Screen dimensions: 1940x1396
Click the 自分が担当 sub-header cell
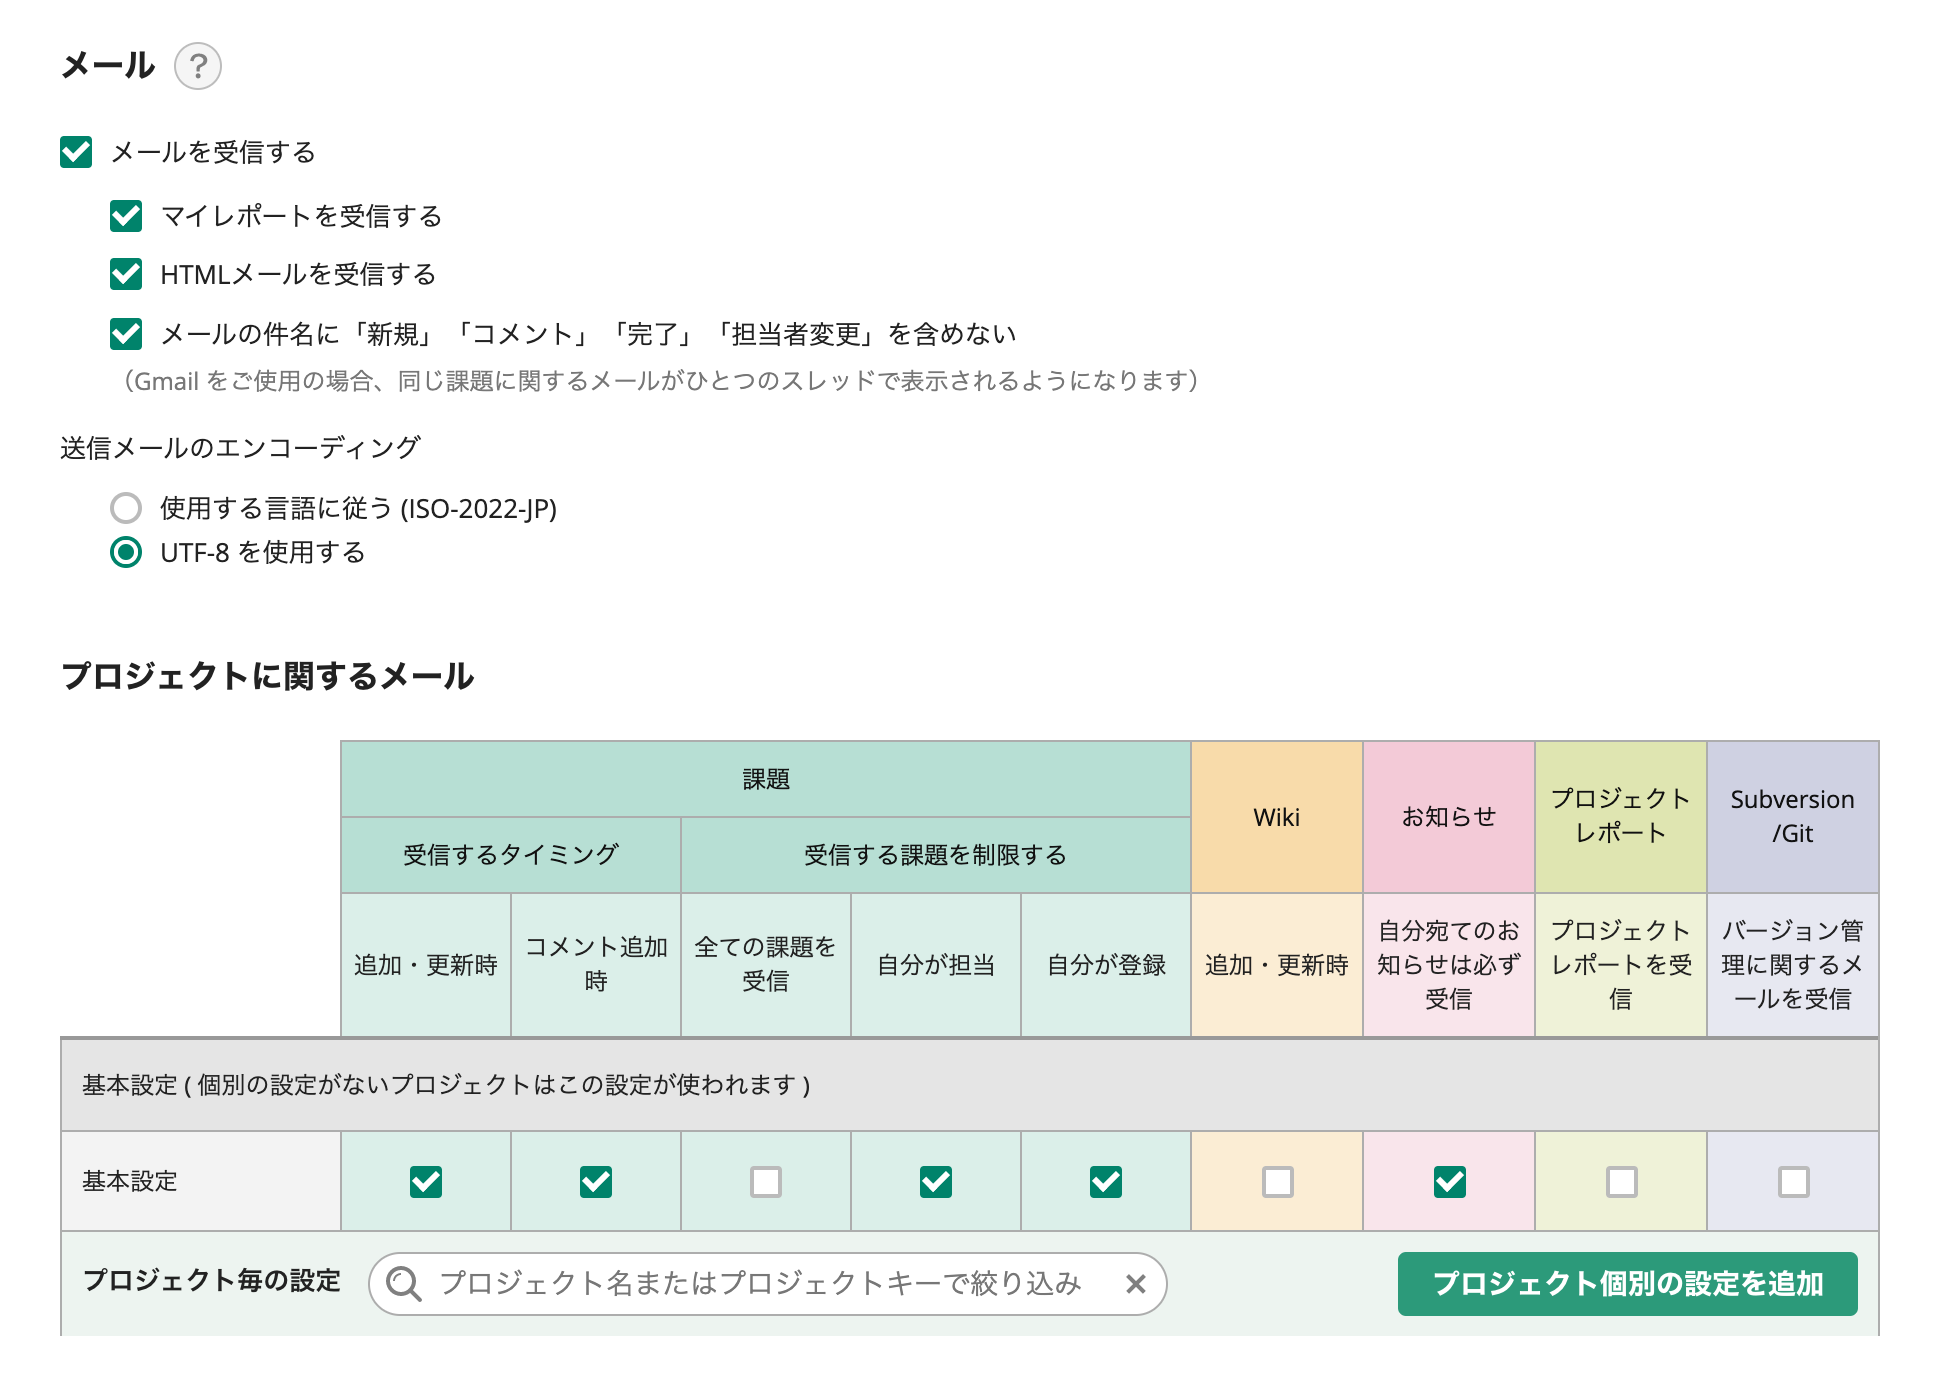(x=936, y=965)
